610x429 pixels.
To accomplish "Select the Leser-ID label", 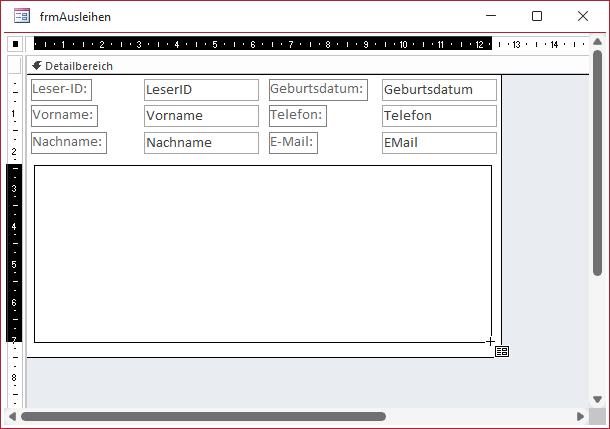I will [x=61, y=89].
